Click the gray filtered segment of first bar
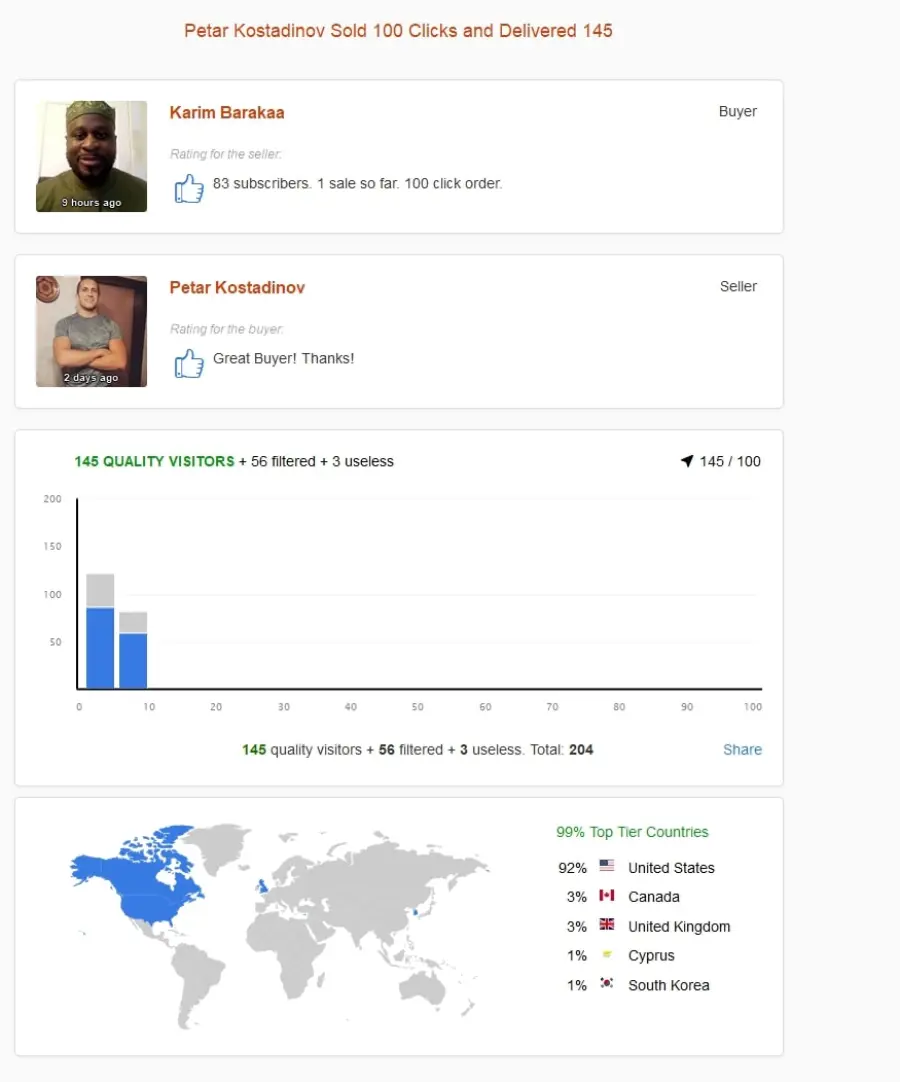The height and width of the screenshot is (1082, 900). tap(100, 590)
